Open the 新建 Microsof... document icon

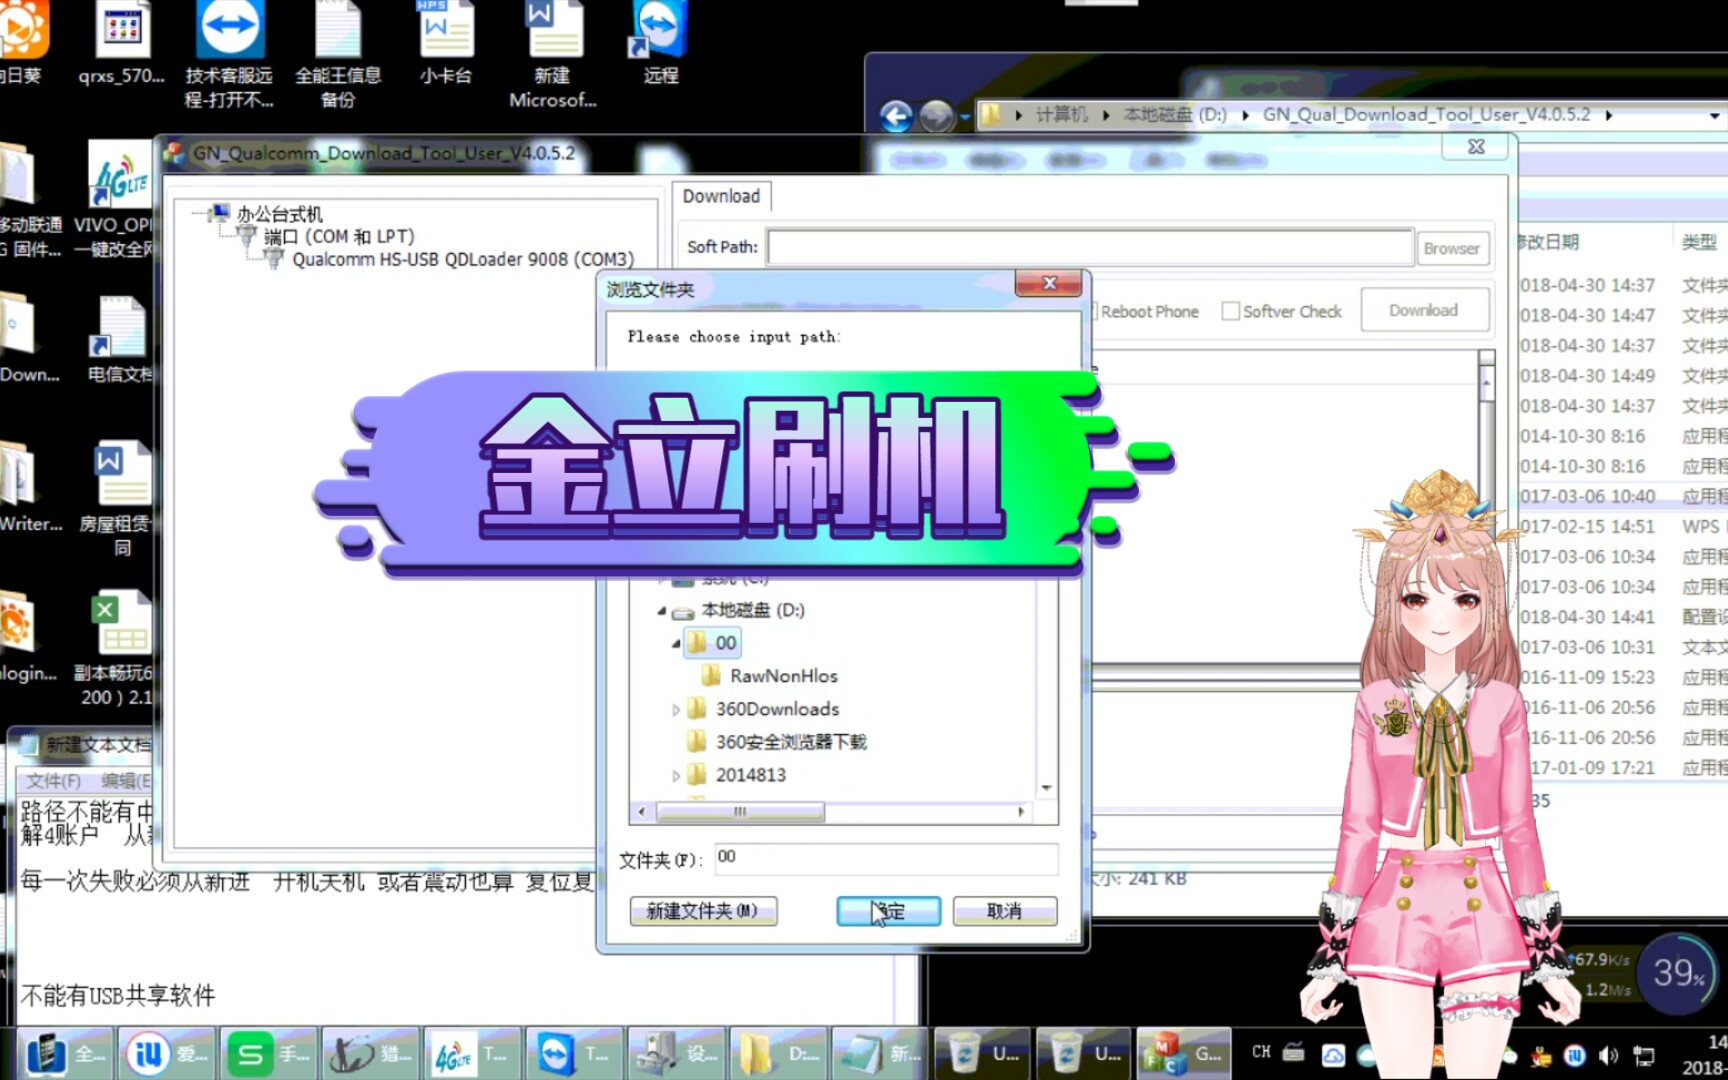(552, 54)
